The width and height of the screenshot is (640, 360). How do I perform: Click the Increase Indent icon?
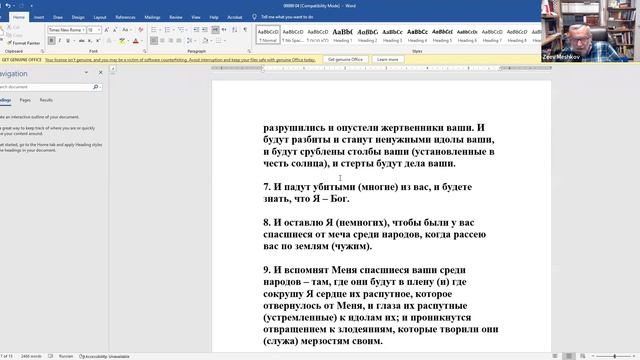205,30
